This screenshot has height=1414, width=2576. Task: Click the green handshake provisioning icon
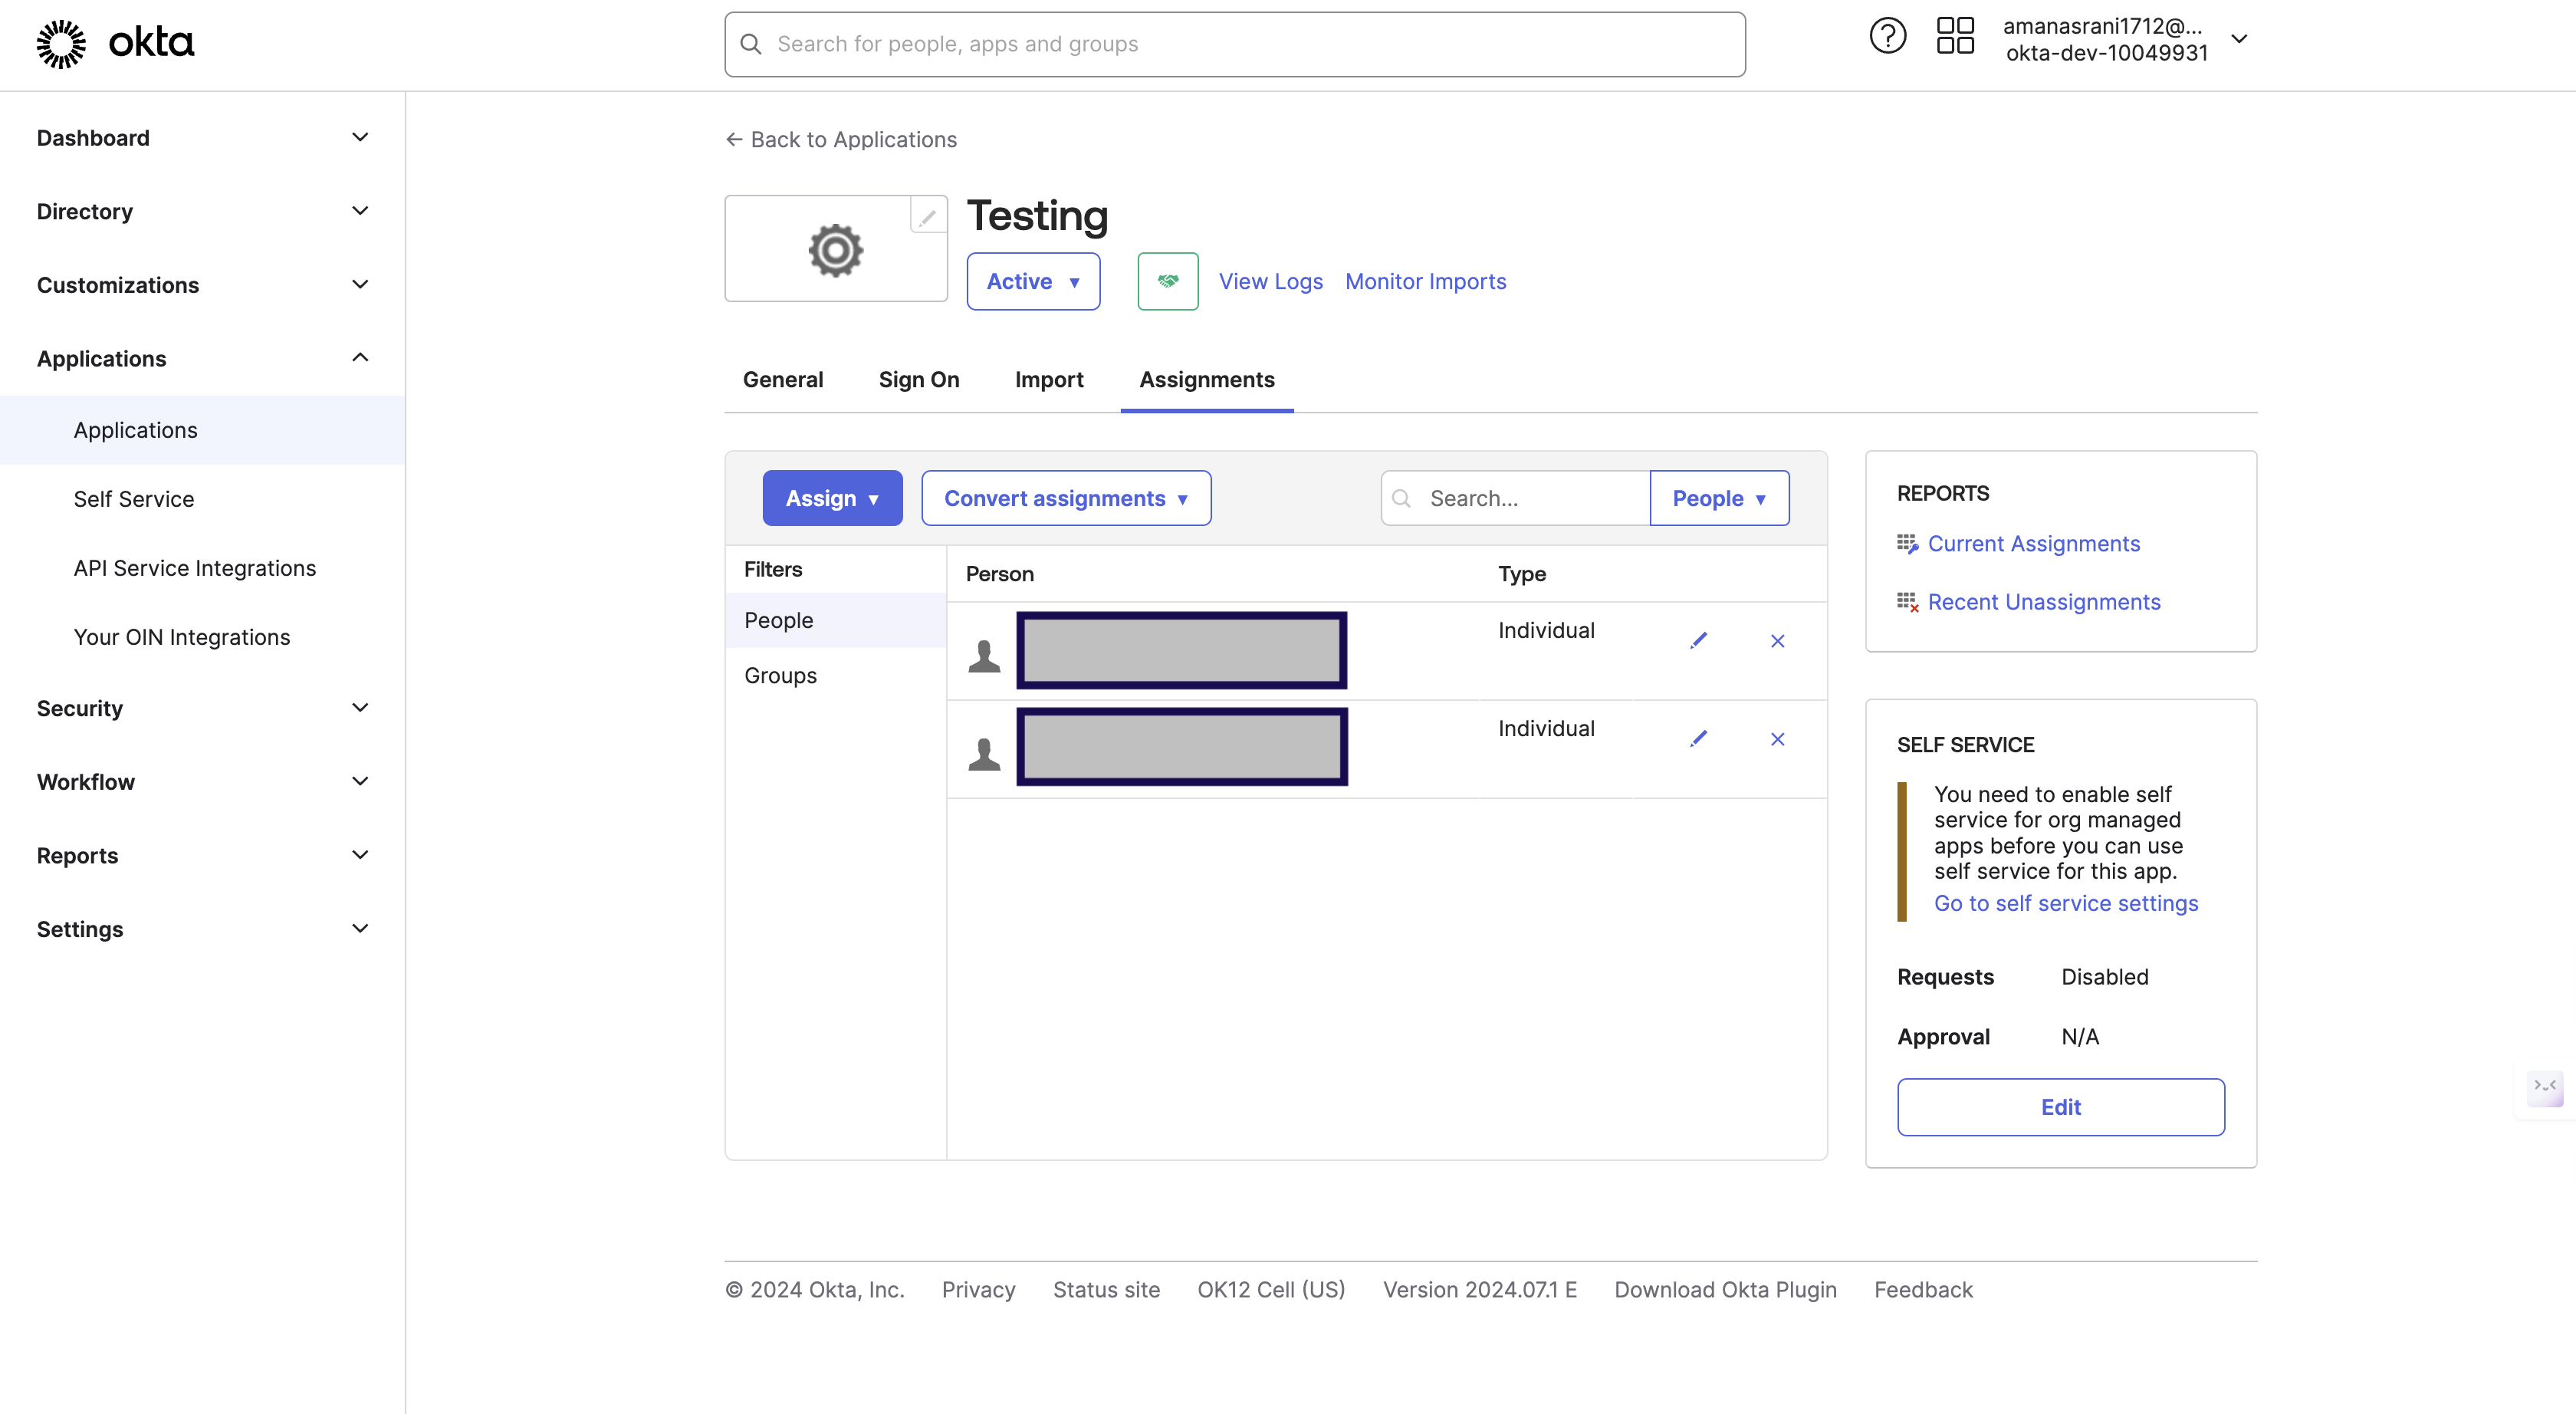point(1167,281)
